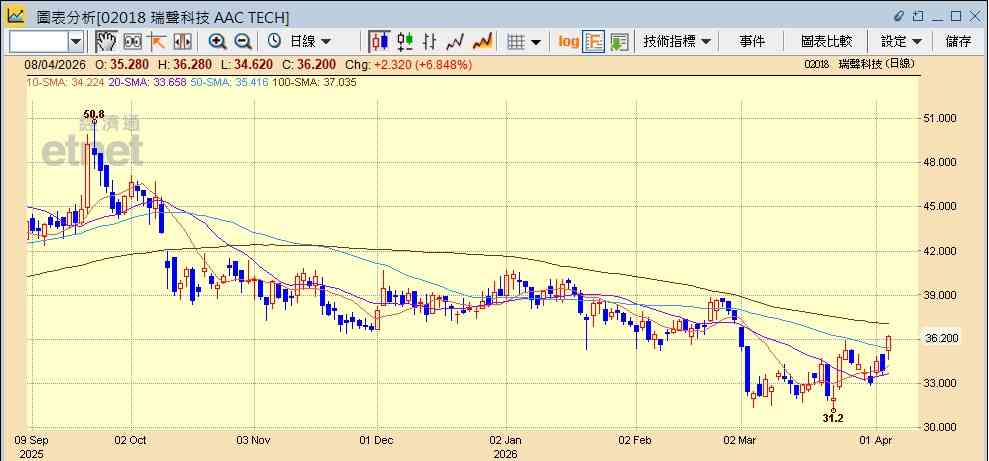Open the 日線 period dropdown

click(310, 42)
